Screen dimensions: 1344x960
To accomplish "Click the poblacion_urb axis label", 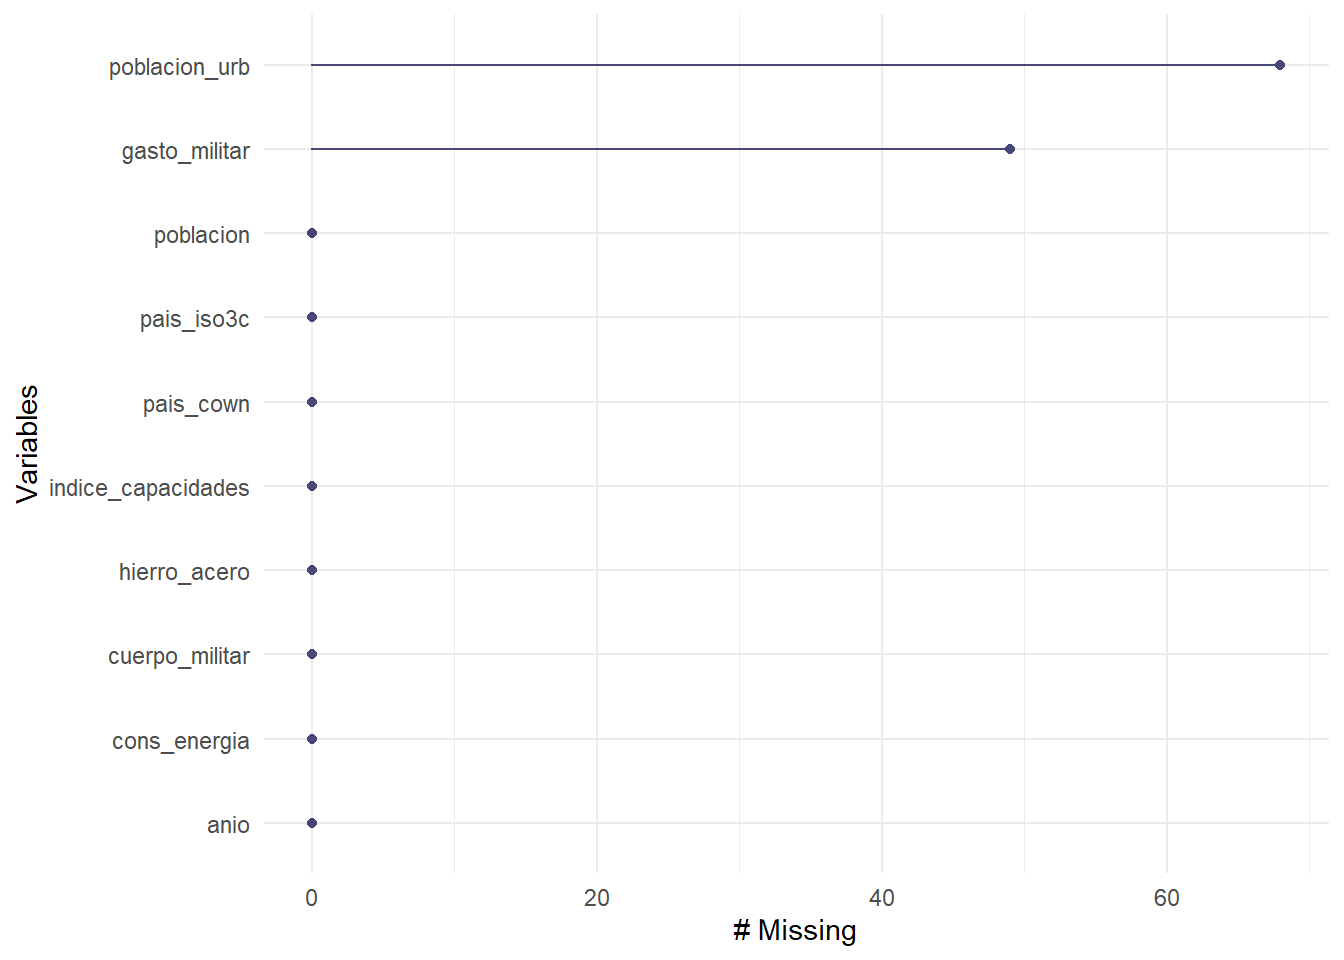I will pos(179,67).
